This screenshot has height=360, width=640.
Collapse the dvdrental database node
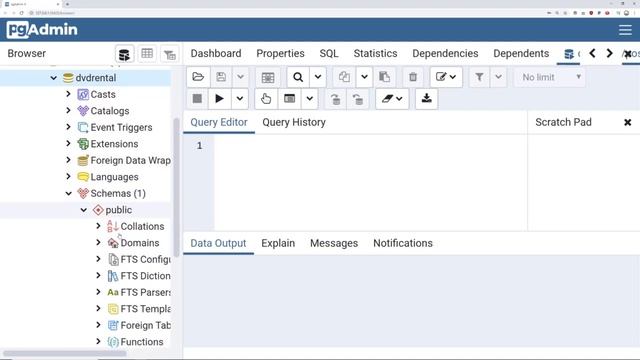[53, 78]
